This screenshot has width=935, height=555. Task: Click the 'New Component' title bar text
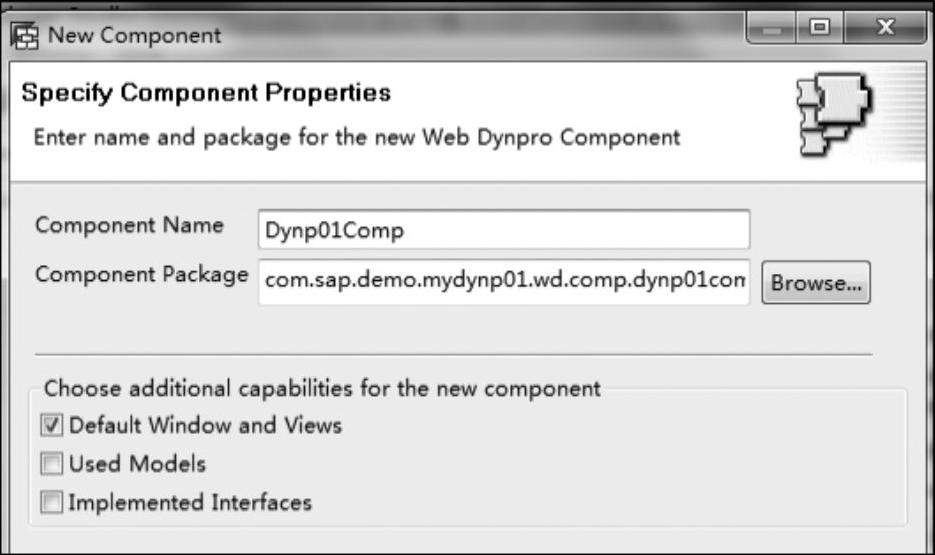[x=135, y=36]
